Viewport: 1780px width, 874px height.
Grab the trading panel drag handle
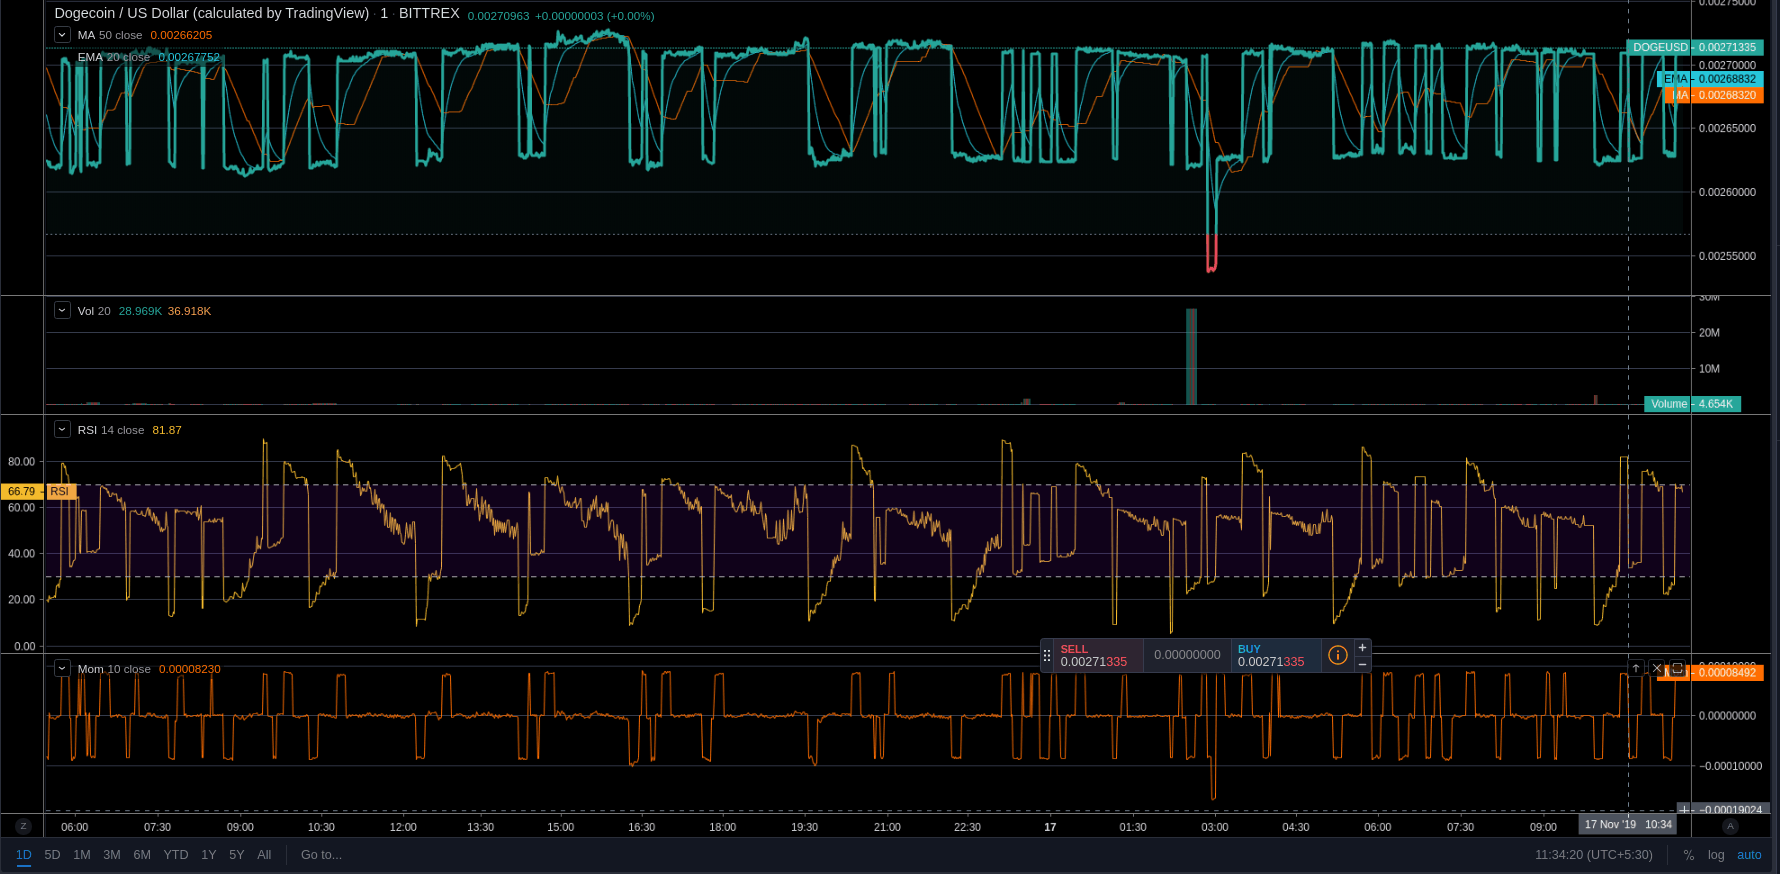coord(1047,656)
